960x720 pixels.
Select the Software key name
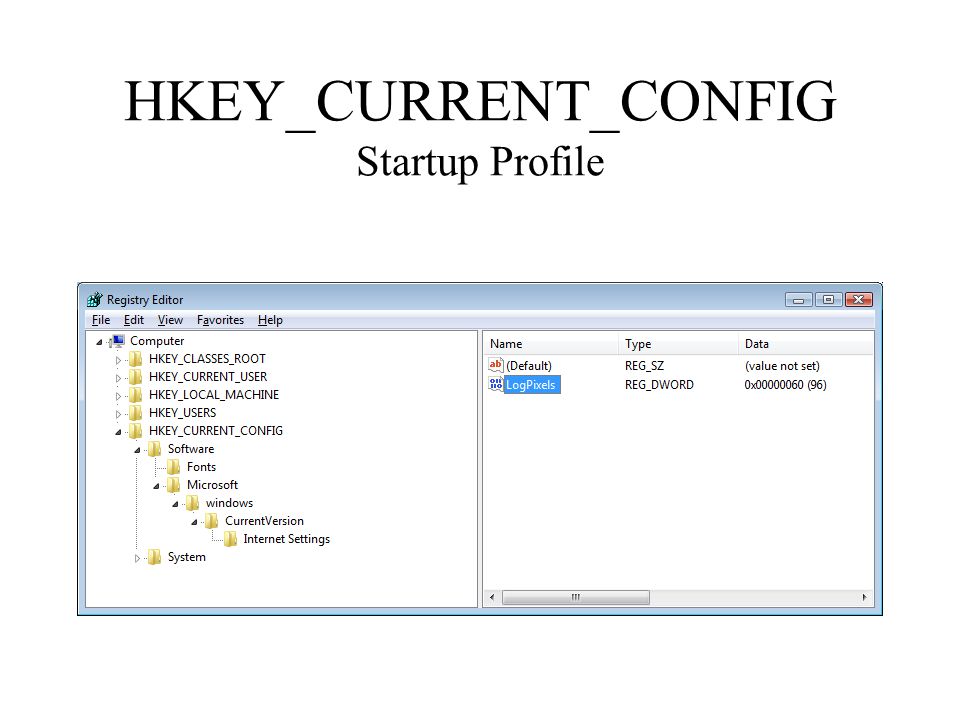[191, 449]
